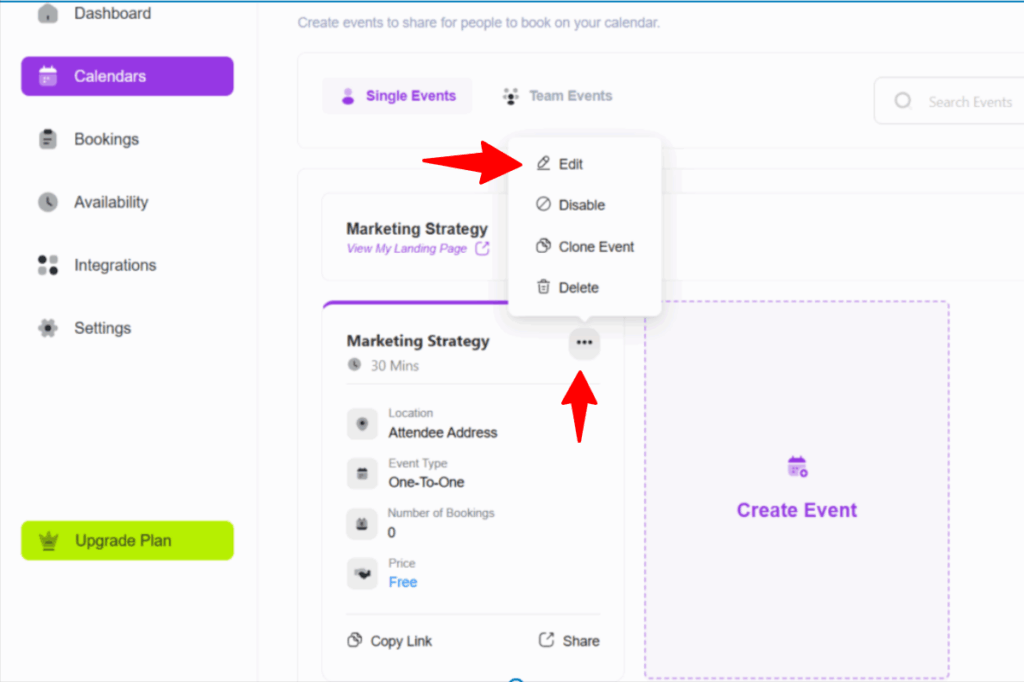
Task: Click the Create Event card
Action: (796, 490)
